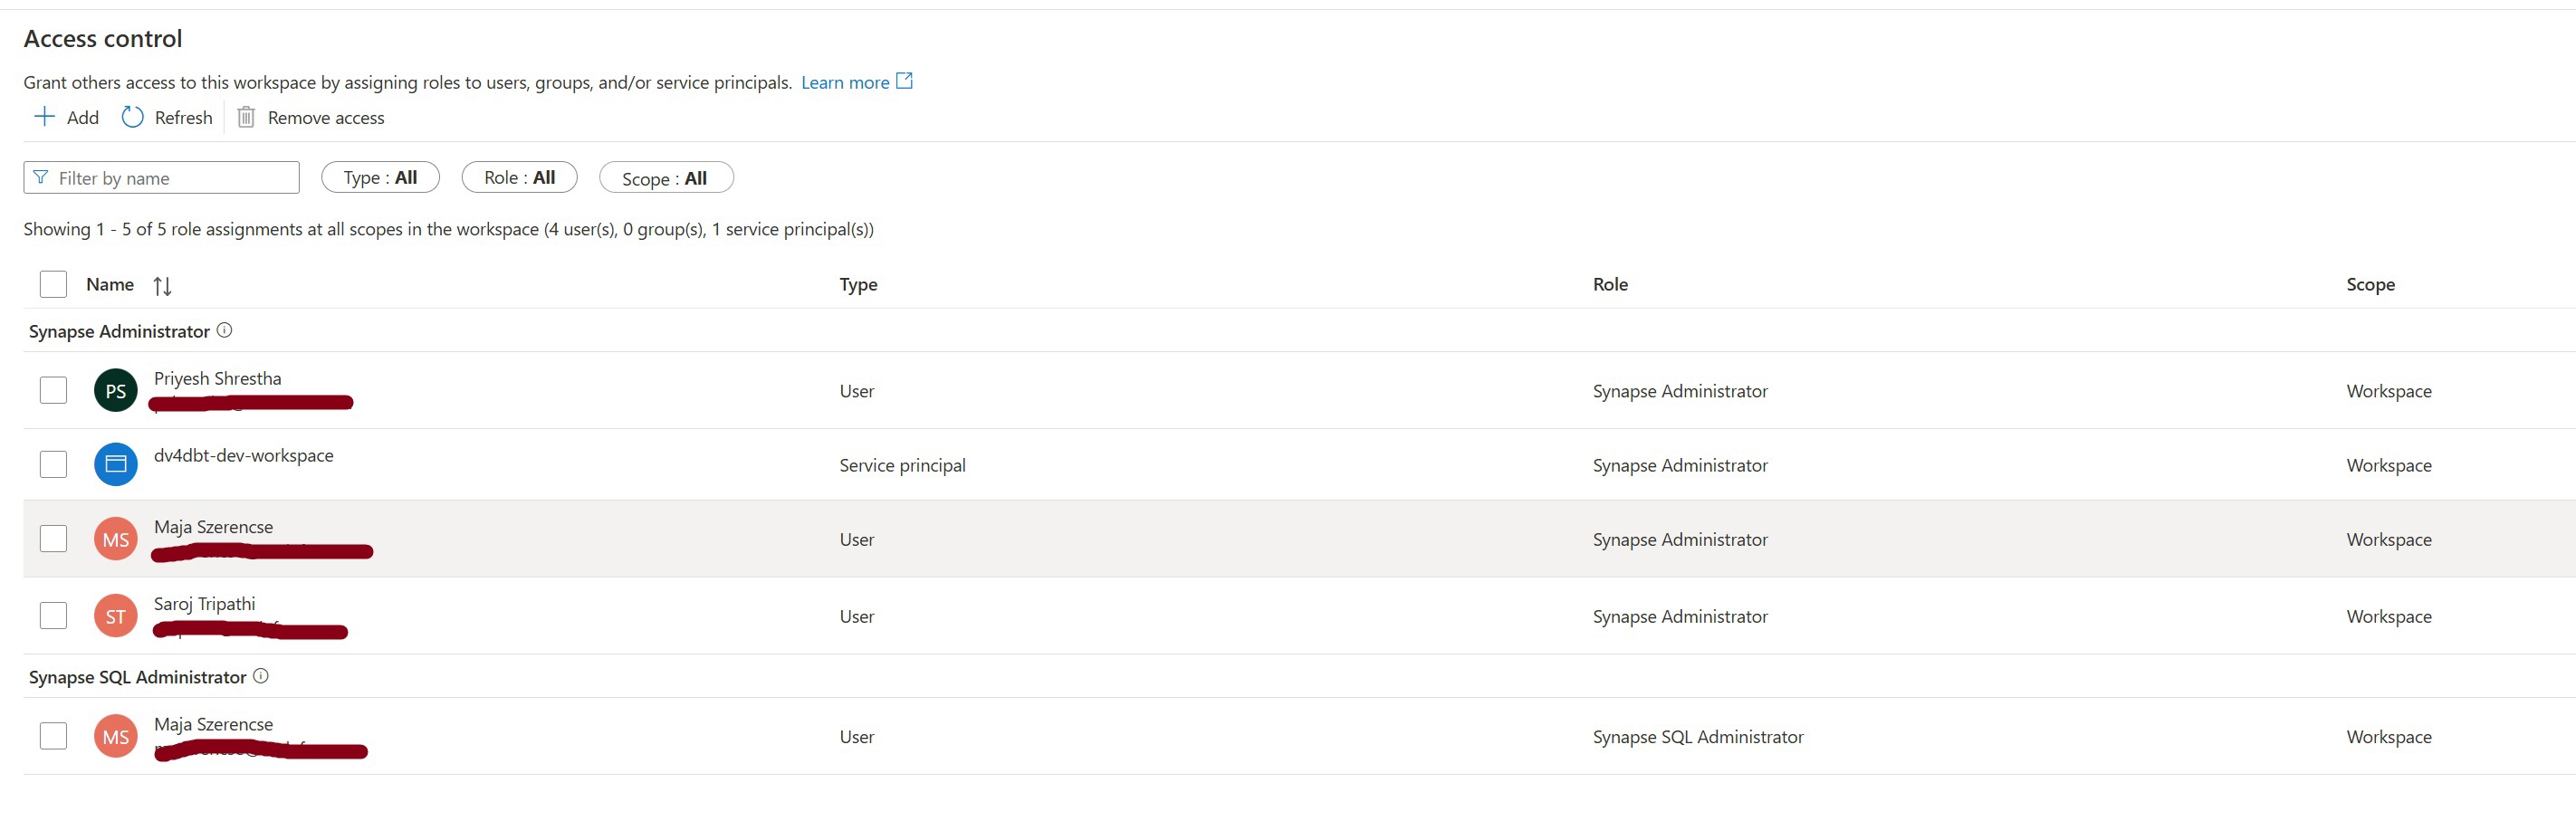Open the Type : All filter
2576x821 pixels.
click(x=380, y=177)
